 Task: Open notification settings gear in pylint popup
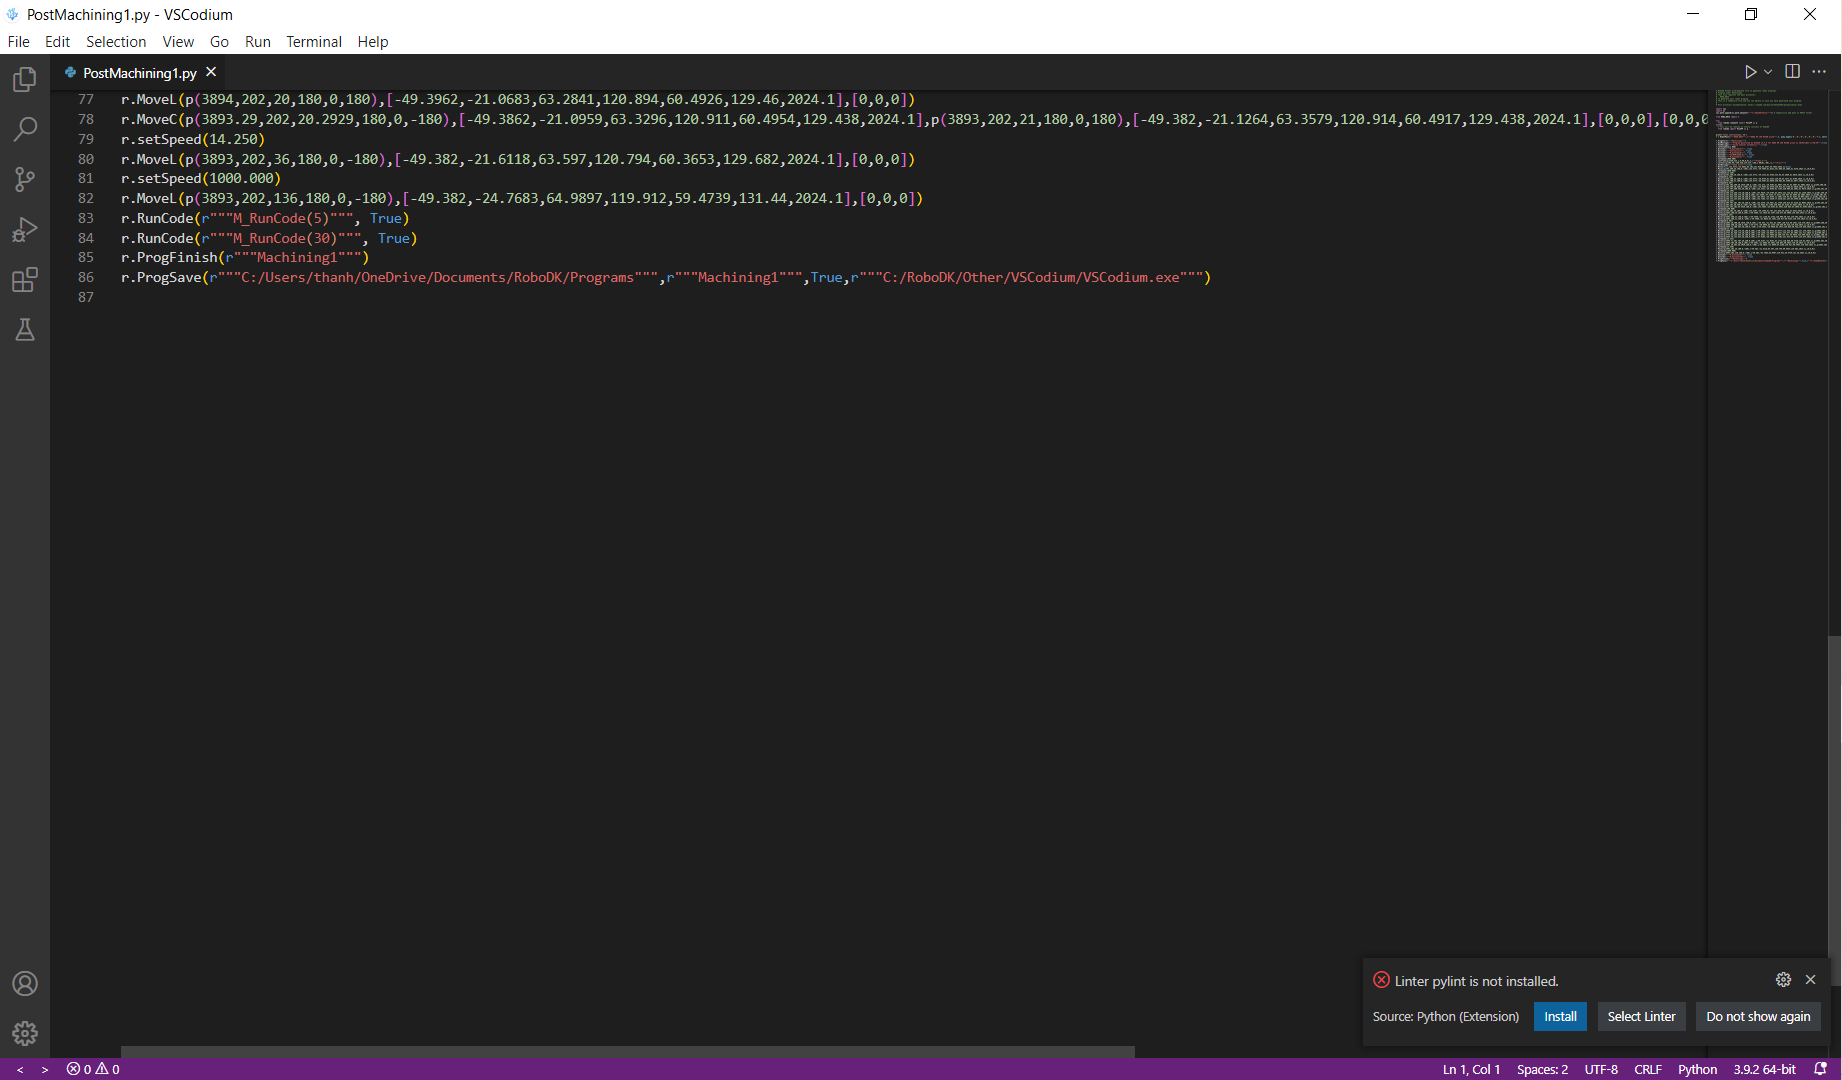click(x=1783, y=980)
